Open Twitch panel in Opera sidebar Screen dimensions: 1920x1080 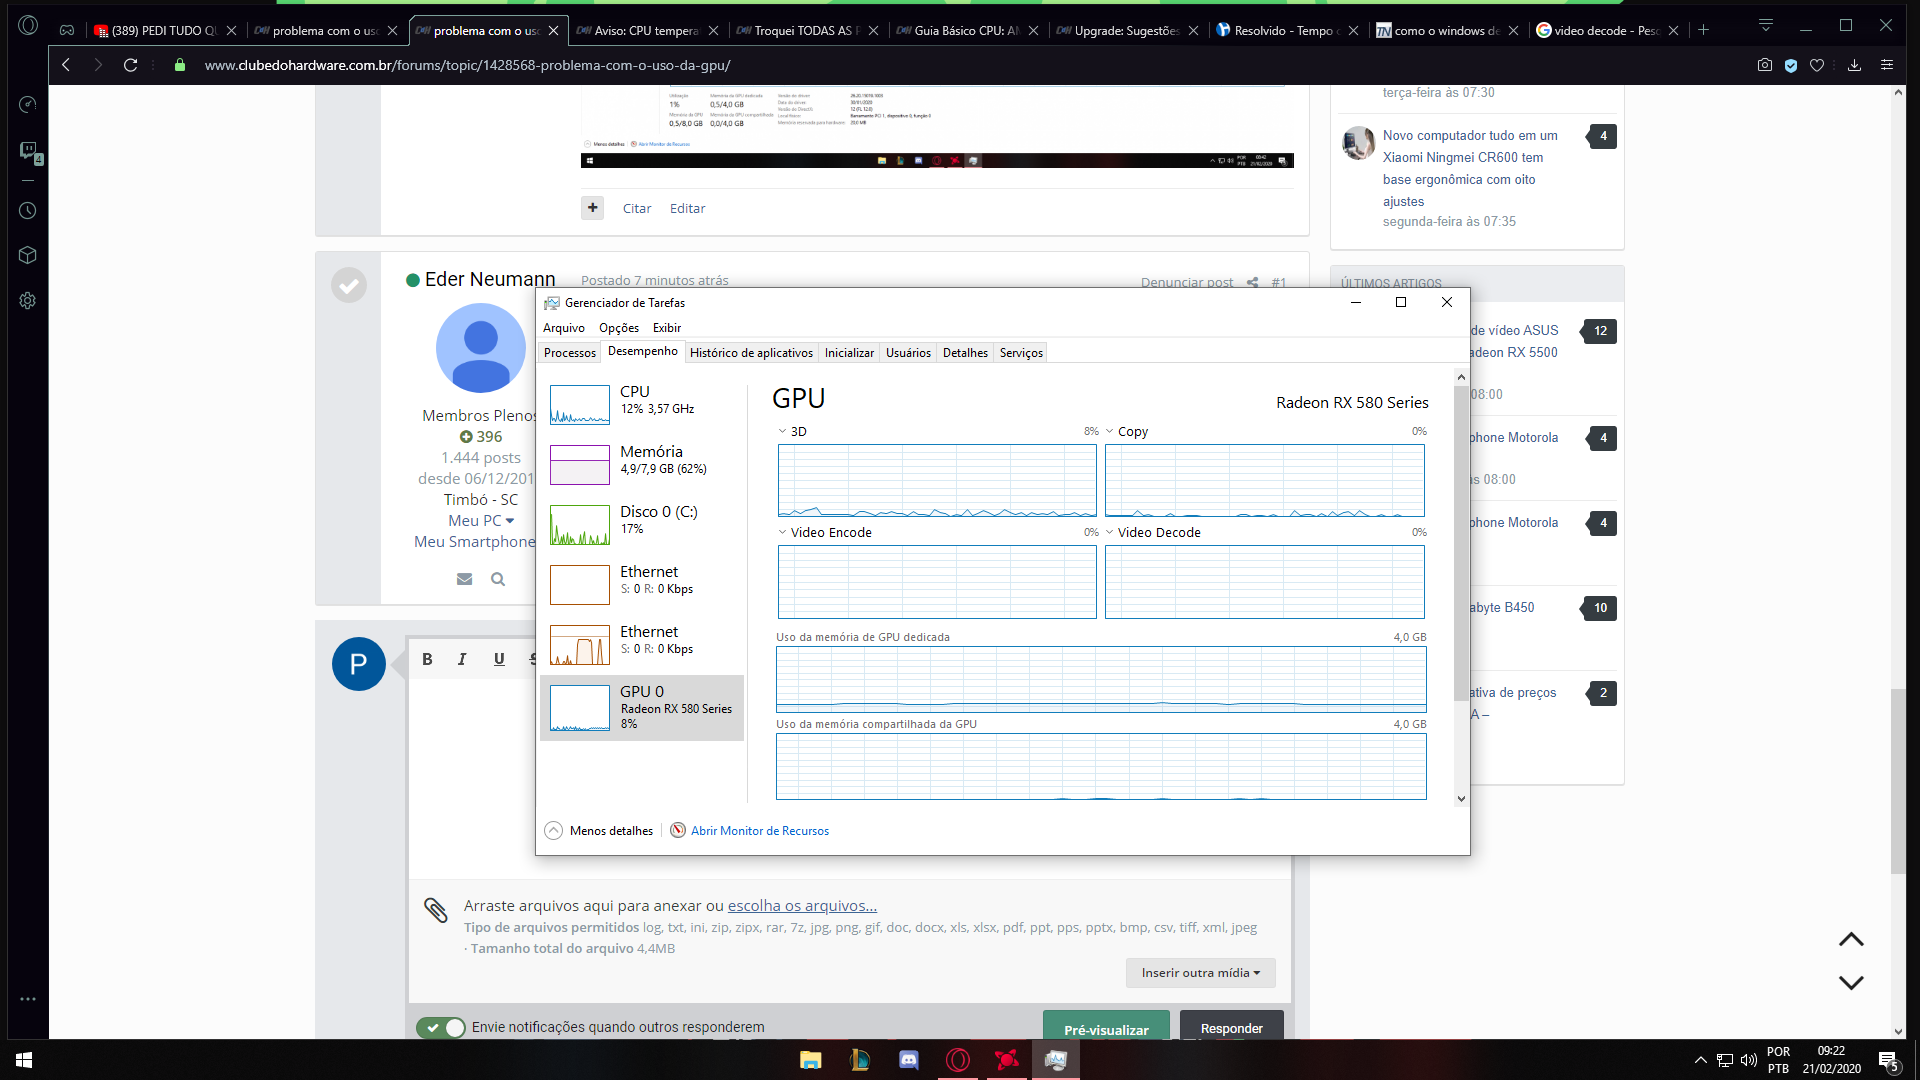(x=28, y=151)
